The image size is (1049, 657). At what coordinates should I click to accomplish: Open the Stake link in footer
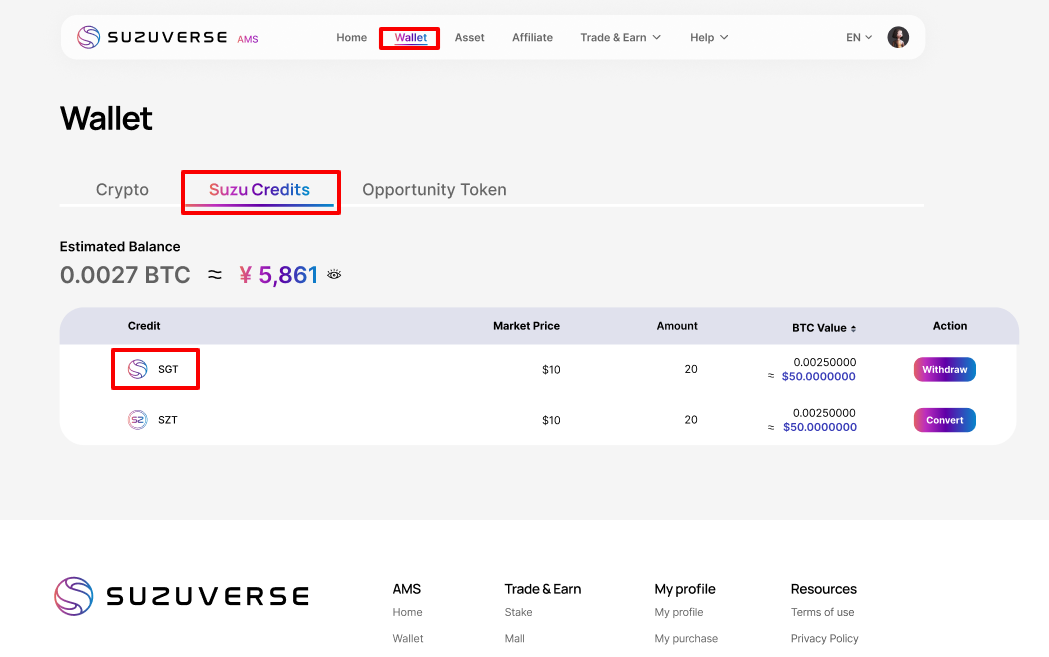(x=518, y=612)
